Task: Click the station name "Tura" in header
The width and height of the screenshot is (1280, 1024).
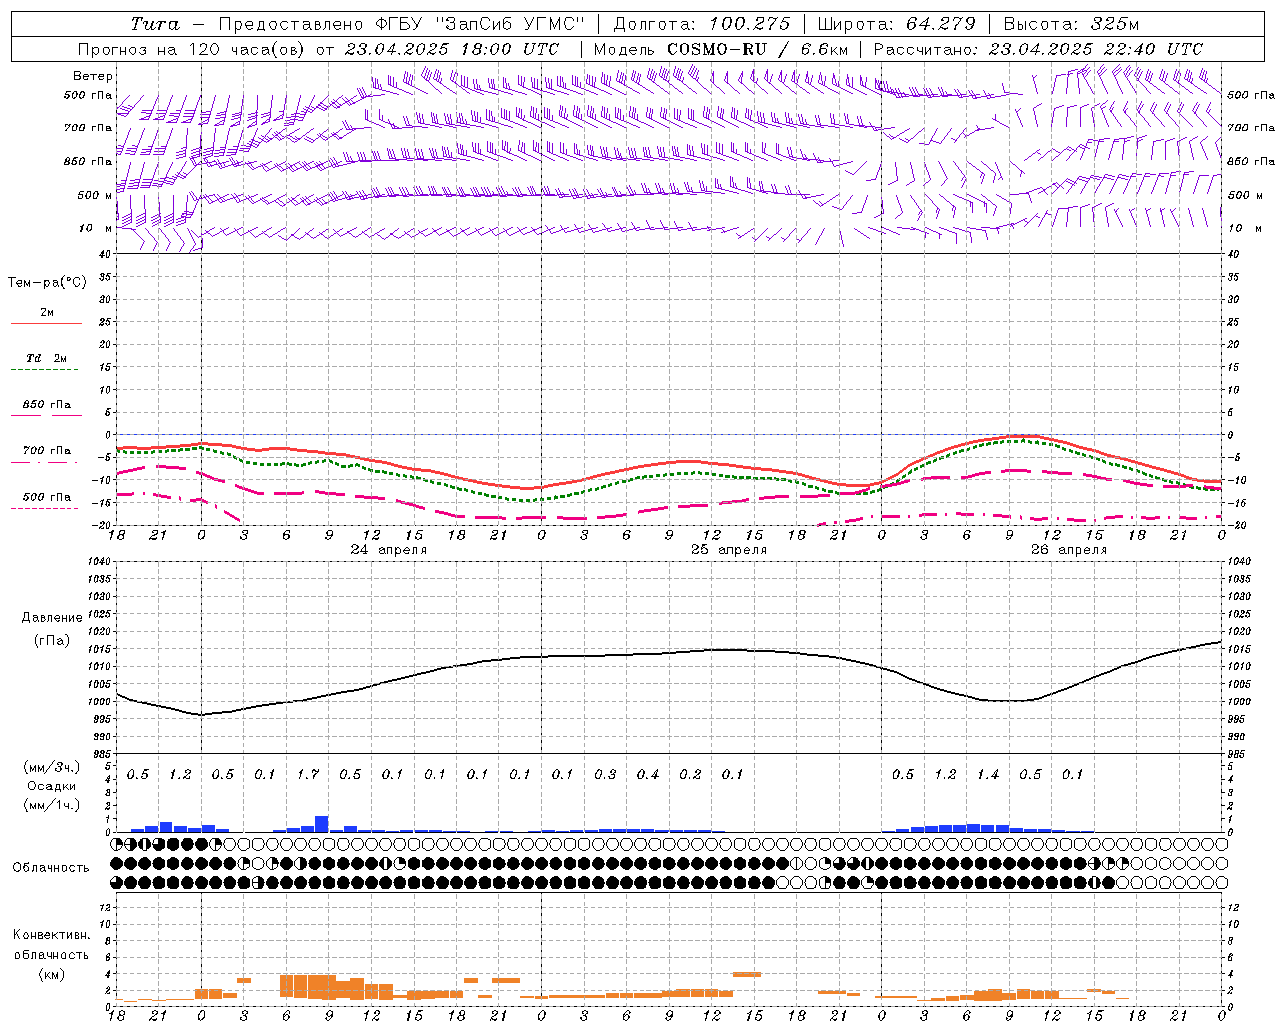Action: tap(155, 24)
